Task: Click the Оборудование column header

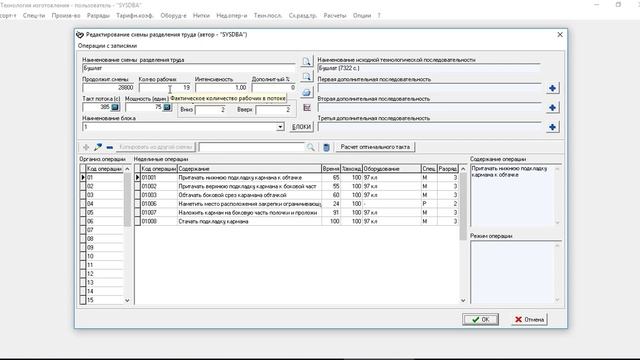Action: click(392, 169)
